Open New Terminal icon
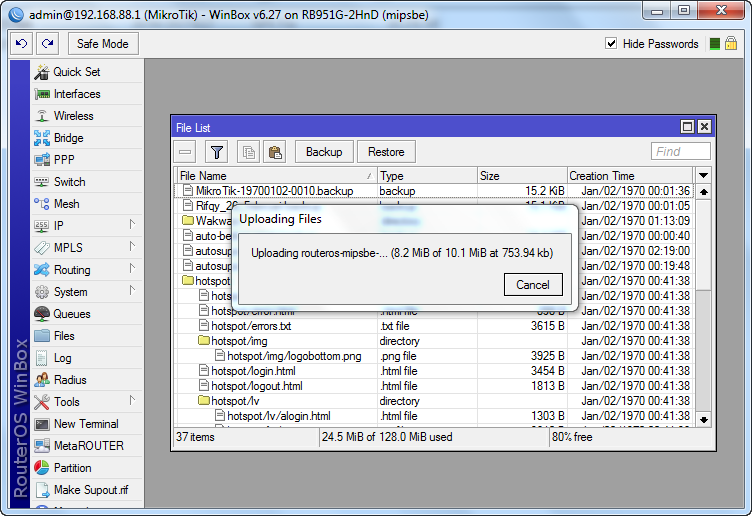The image size is (752, 516). [42, 424]
